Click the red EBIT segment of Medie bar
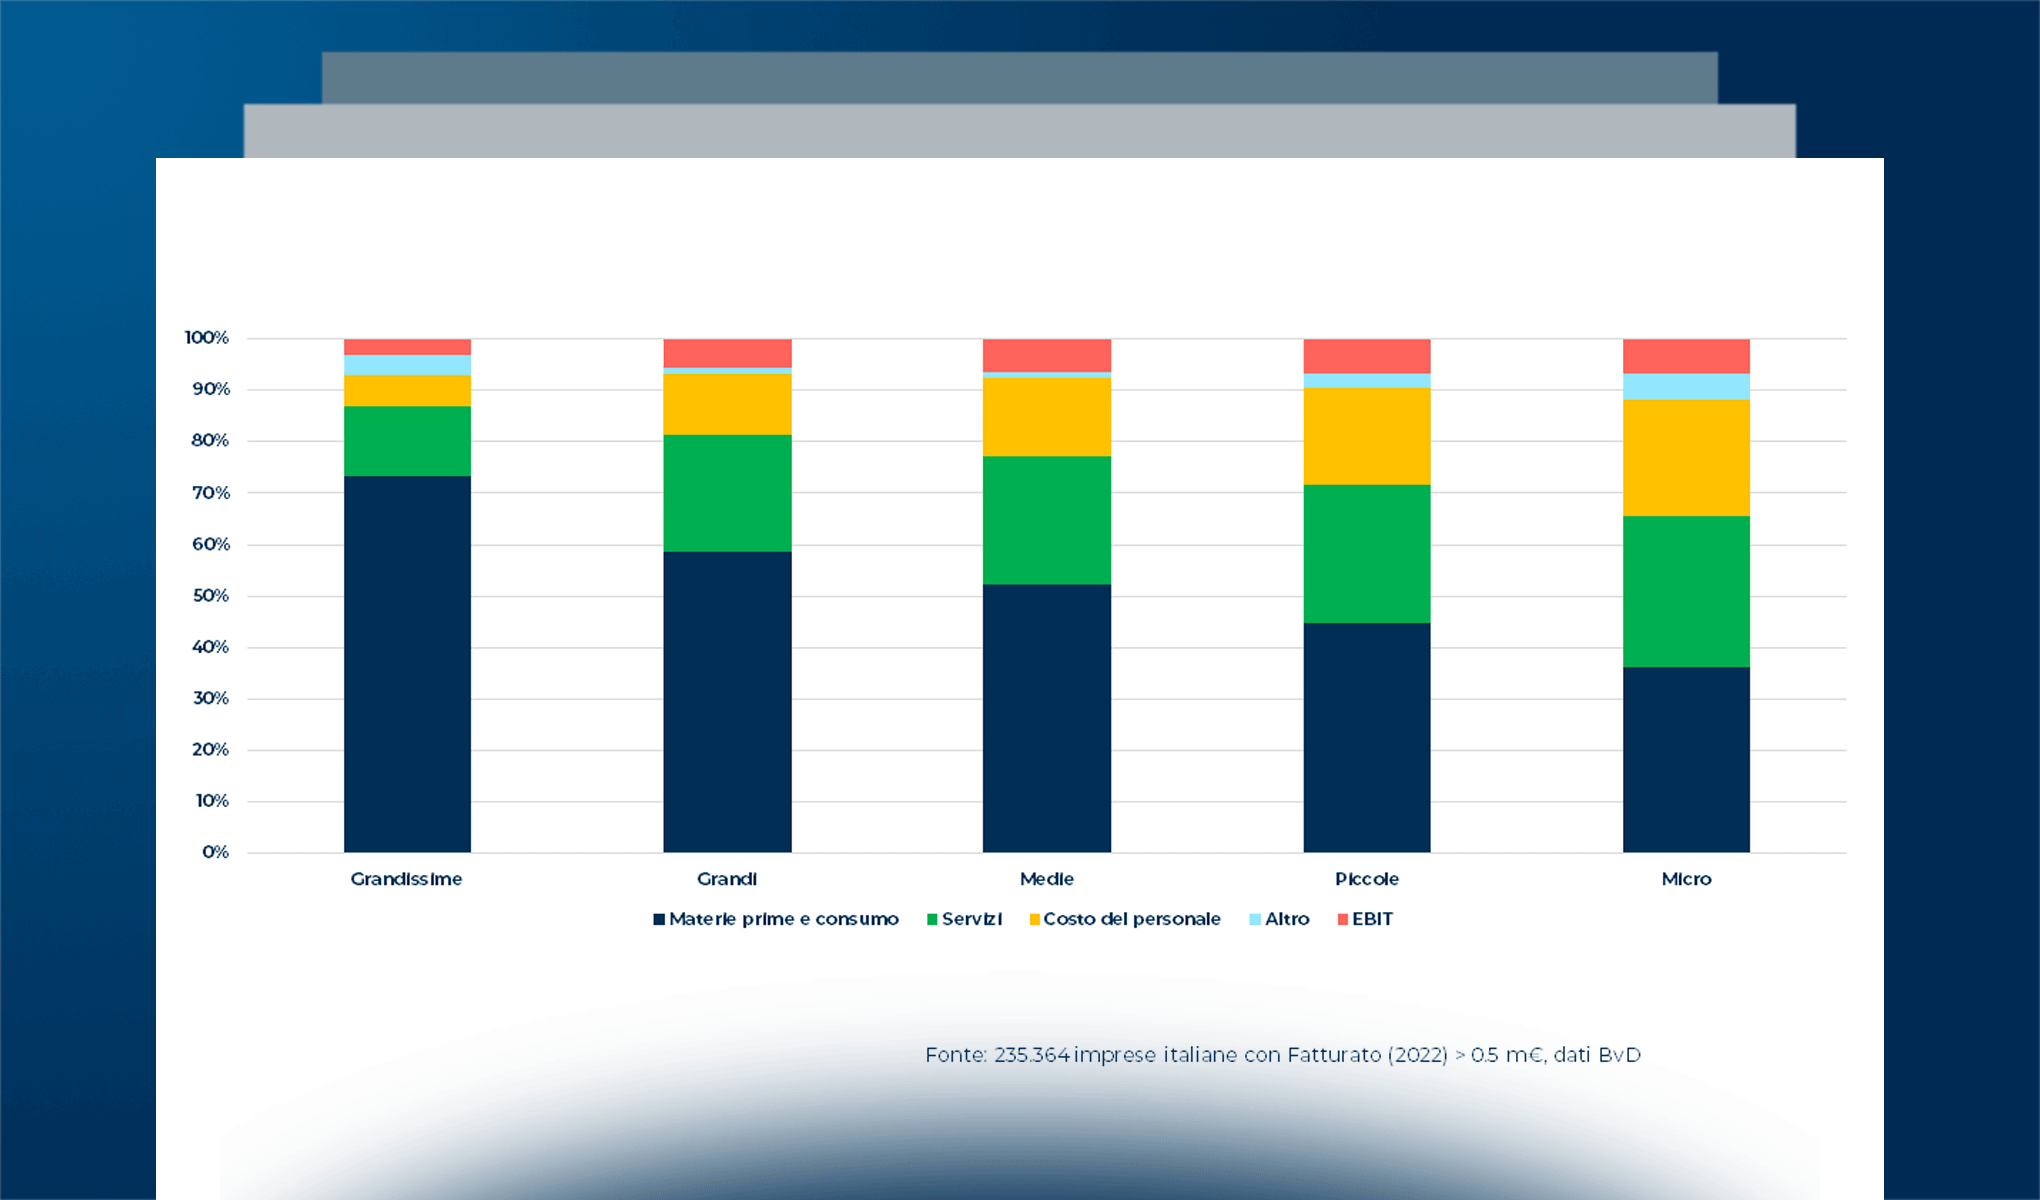Image resolution: width=2040 pixels, height=1200 pixels. click(1046, 355)
